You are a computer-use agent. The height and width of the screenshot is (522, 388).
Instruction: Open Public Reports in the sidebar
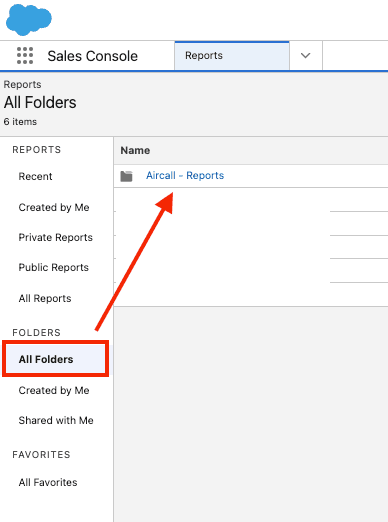(x=54, y=267)
